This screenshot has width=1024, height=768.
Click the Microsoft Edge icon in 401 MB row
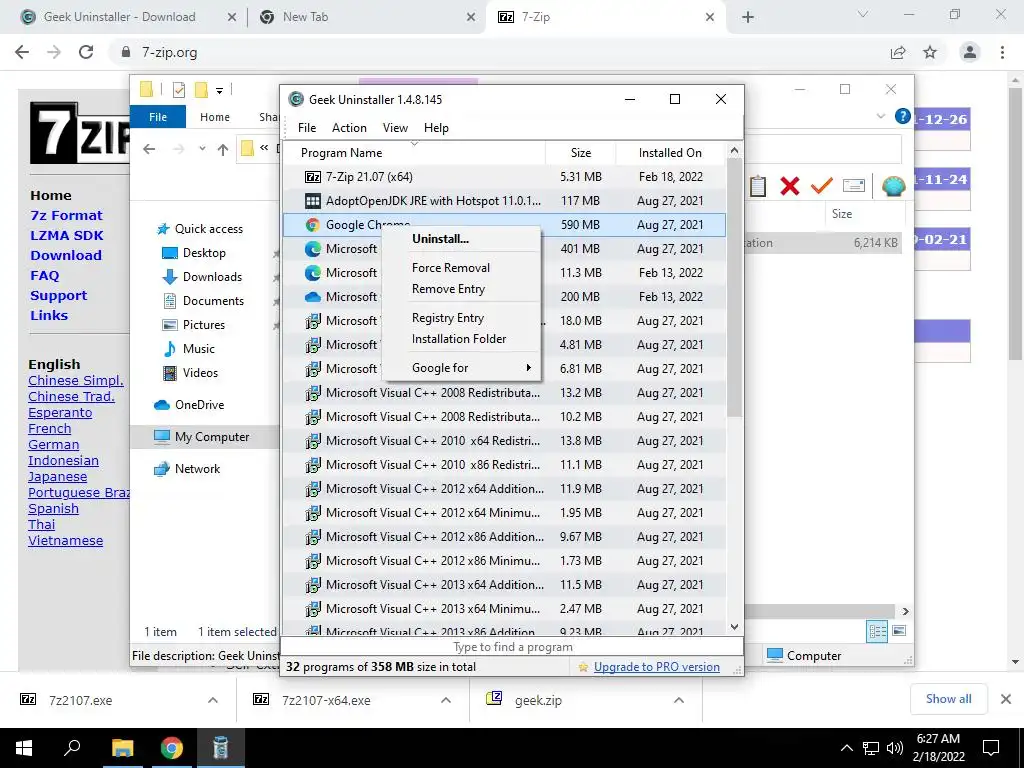coord(313,249)
